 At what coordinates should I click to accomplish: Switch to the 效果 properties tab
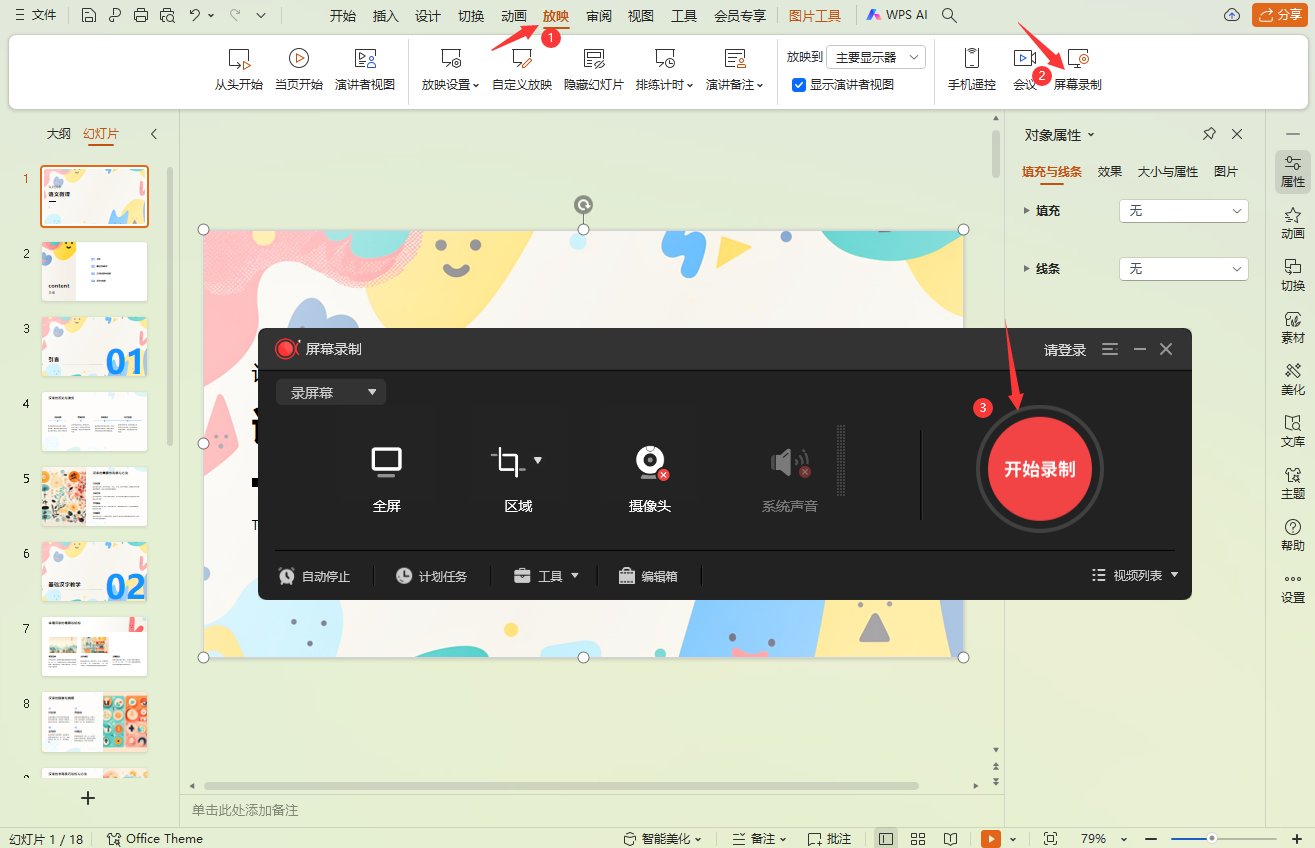1110,172
